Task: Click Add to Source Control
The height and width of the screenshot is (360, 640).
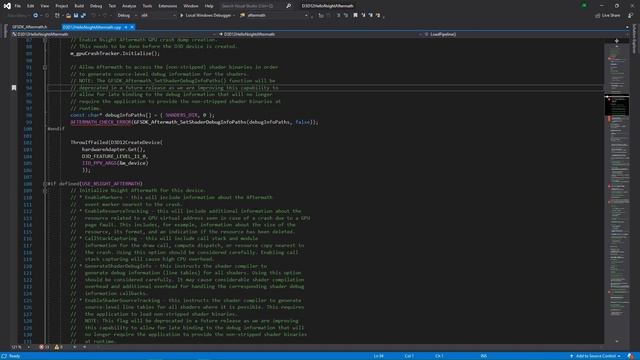Action: 596,356
